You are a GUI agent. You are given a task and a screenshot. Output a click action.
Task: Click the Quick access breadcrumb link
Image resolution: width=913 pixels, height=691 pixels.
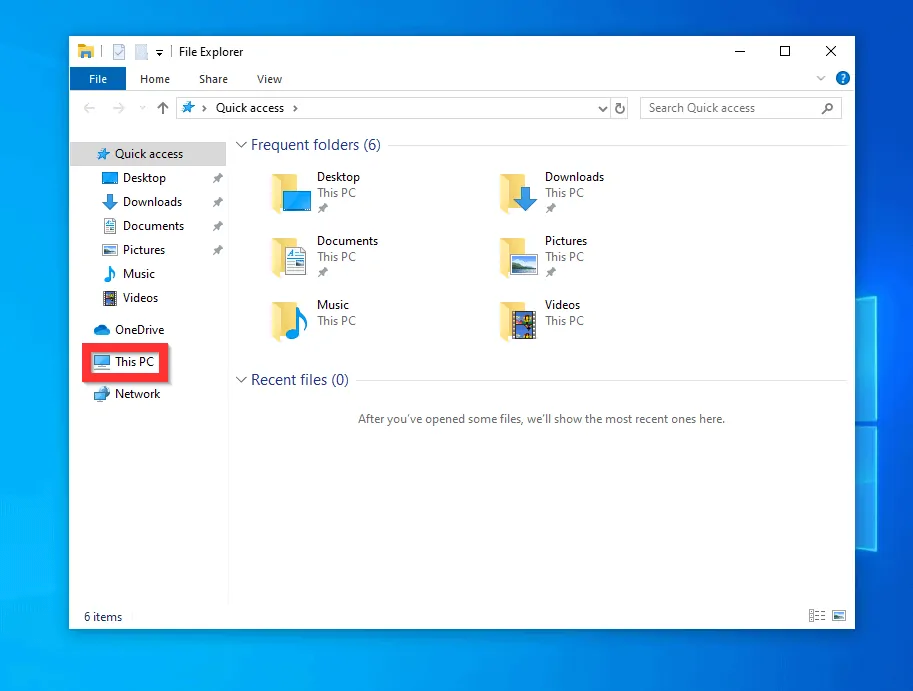pos(250,107)
